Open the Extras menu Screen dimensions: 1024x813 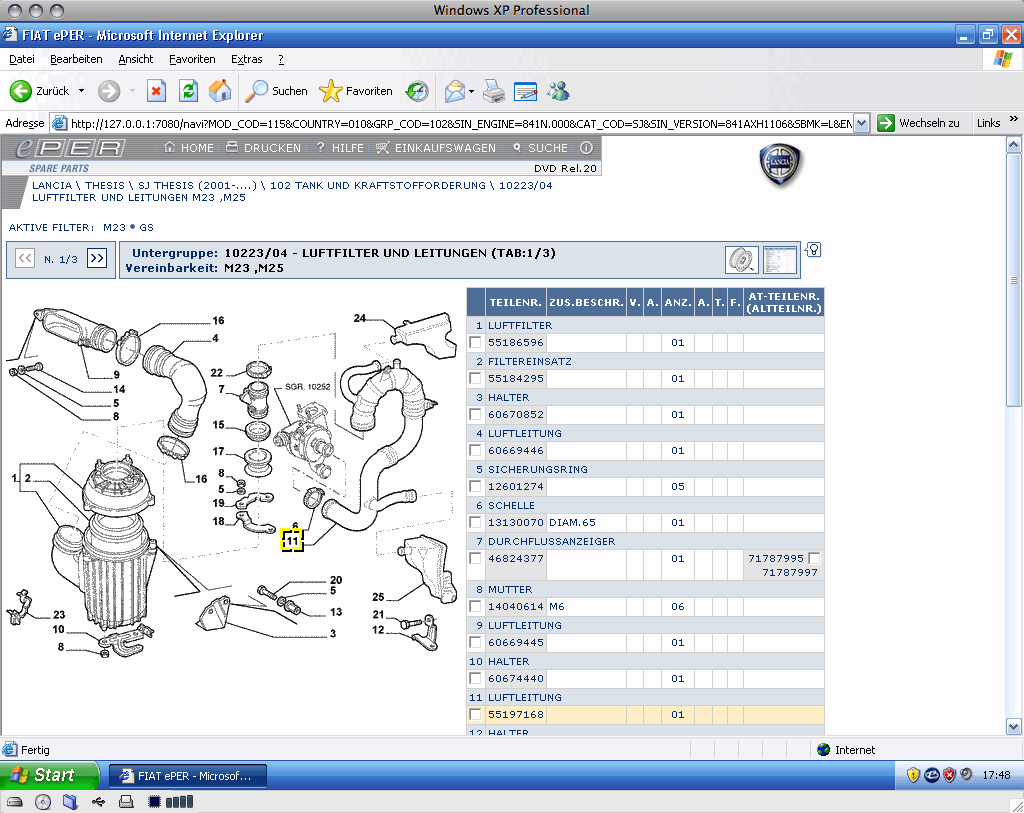point(247,59)
